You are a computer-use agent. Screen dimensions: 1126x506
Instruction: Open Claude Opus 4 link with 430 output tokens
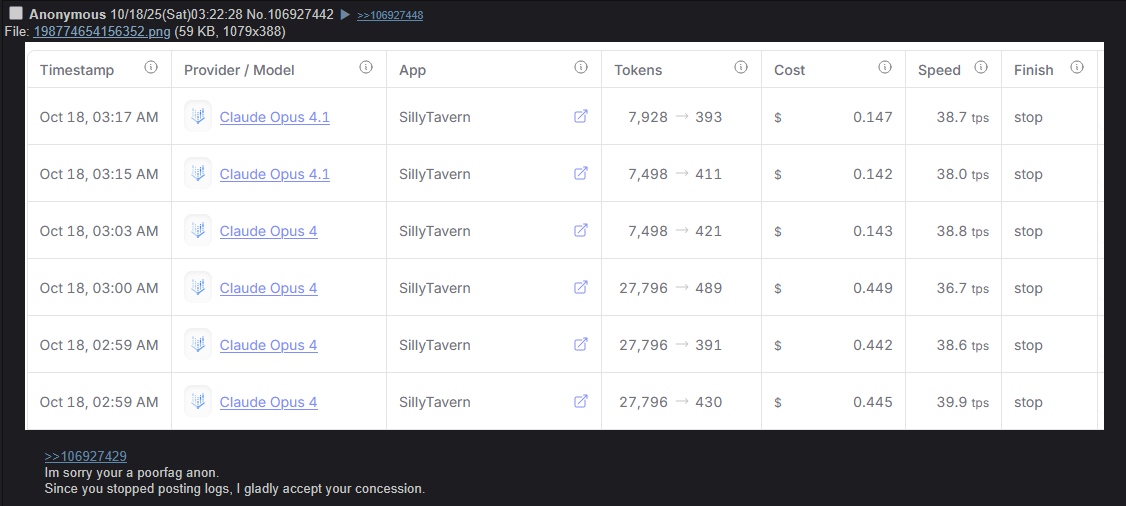click(x=269, y=402)
